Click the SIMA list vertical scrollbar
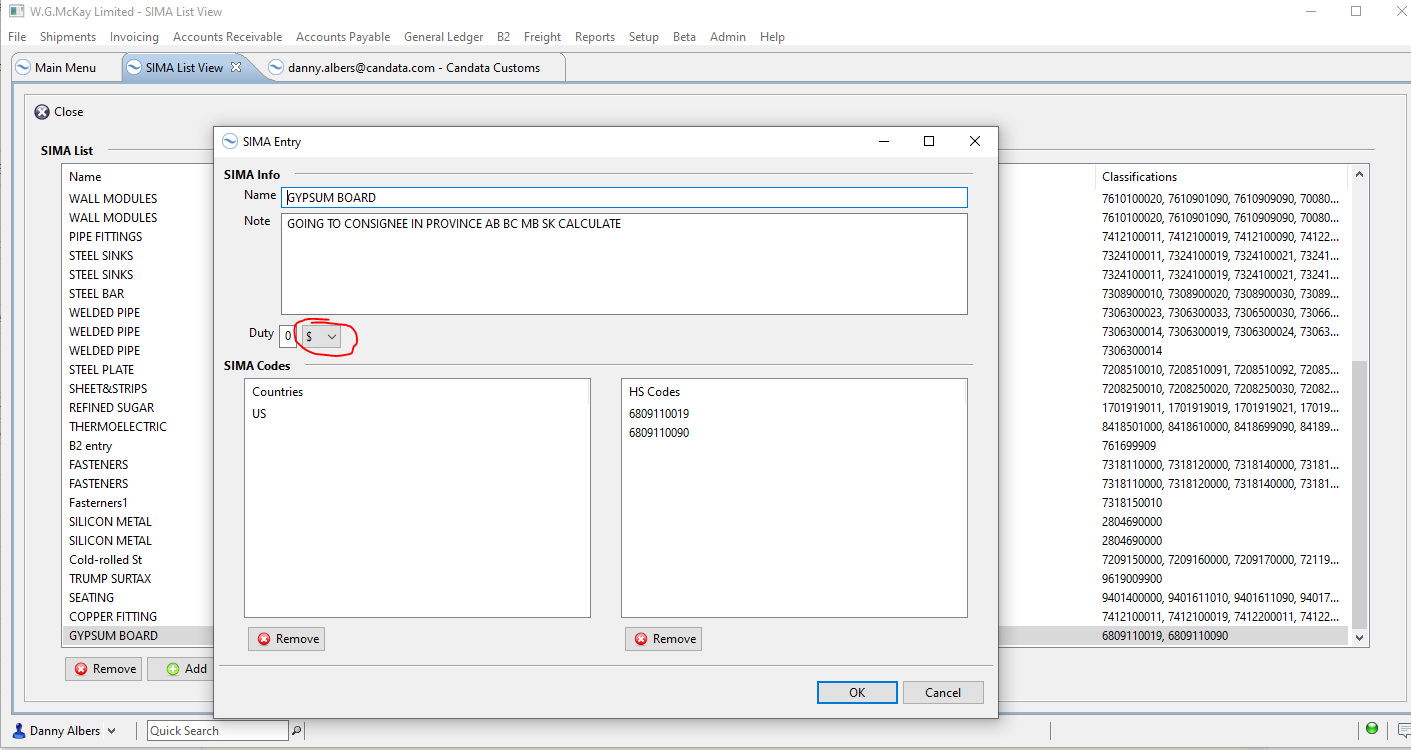The height and width of the screenshot is (750, 1411). 1358,405
